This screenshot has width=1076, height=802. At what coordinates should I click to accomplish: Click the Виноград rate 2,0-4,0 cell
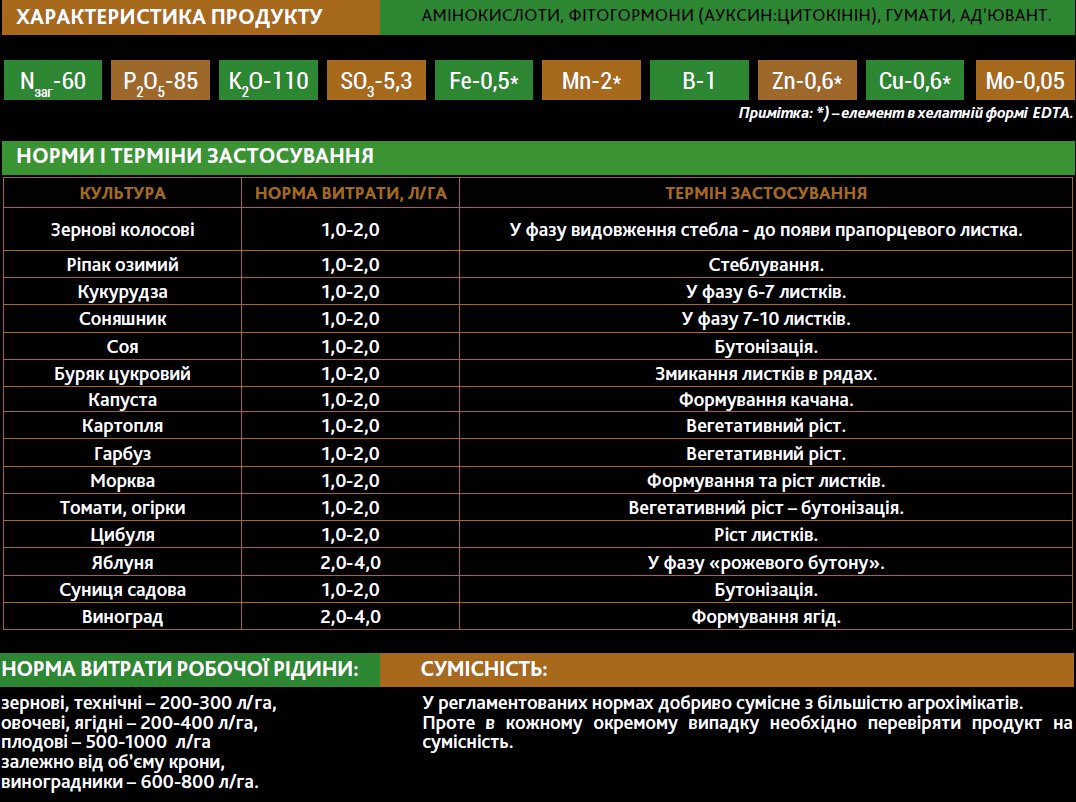coord(351,616)
